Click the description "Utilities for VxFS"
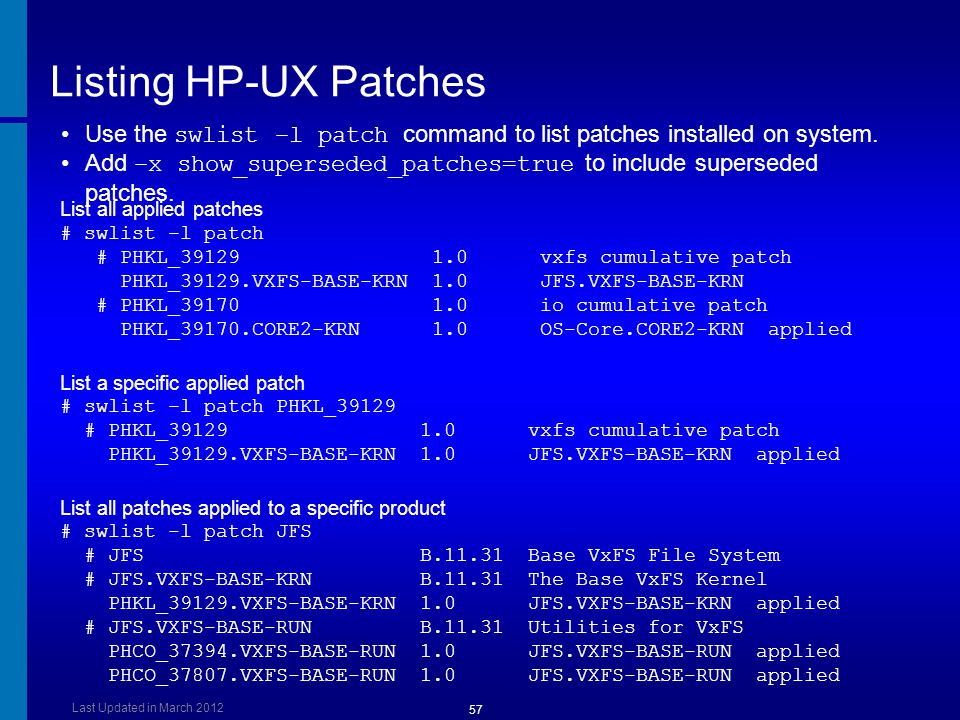Viewport: 960px width, 720px height. [x=636, y=628]
